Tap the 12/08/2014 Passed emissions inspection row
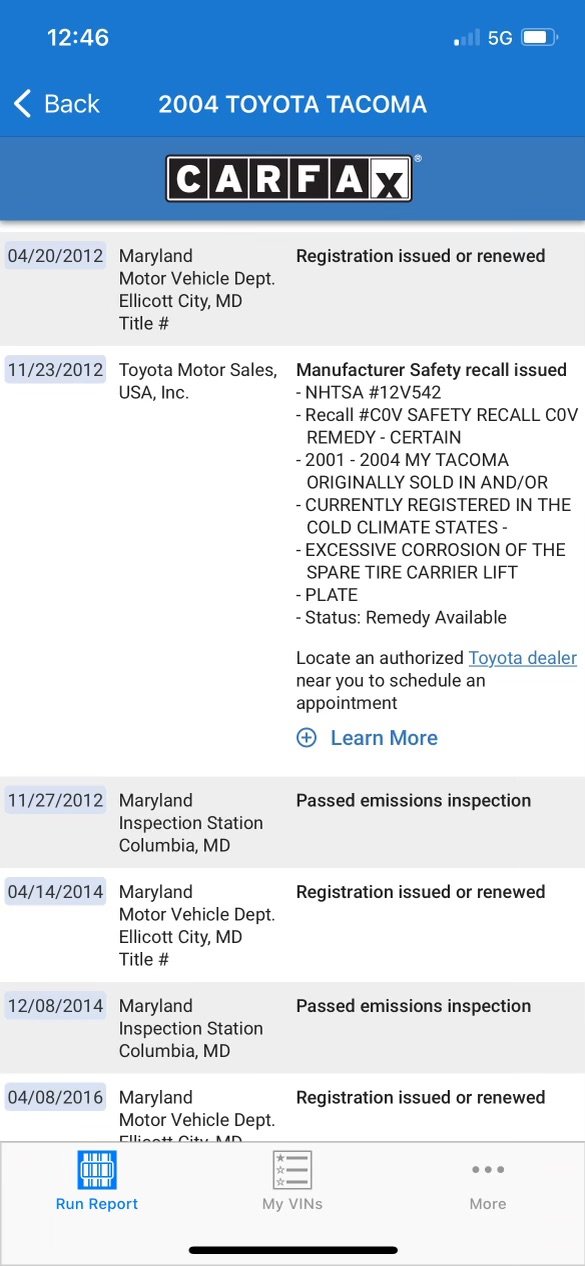 click(x=292, y=1028)
